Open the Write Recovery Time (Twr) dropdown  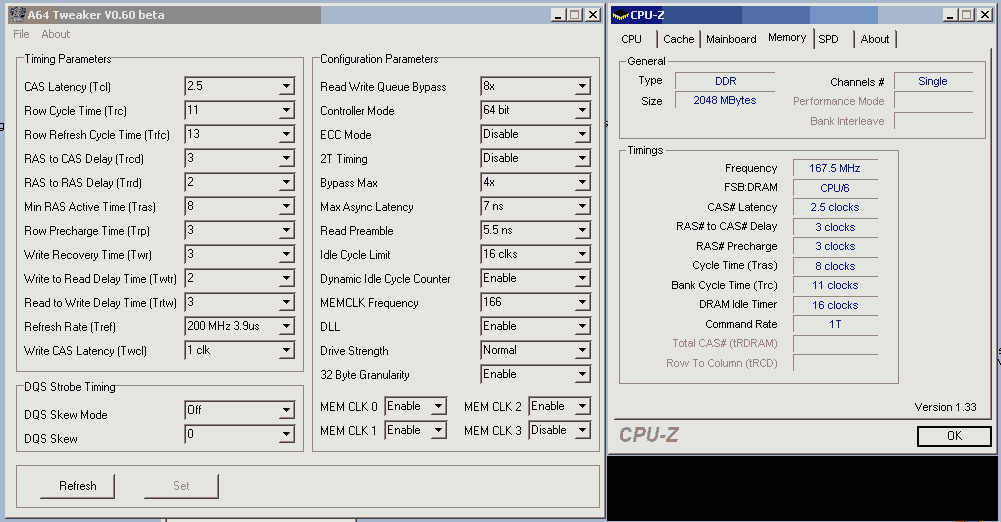287,255
